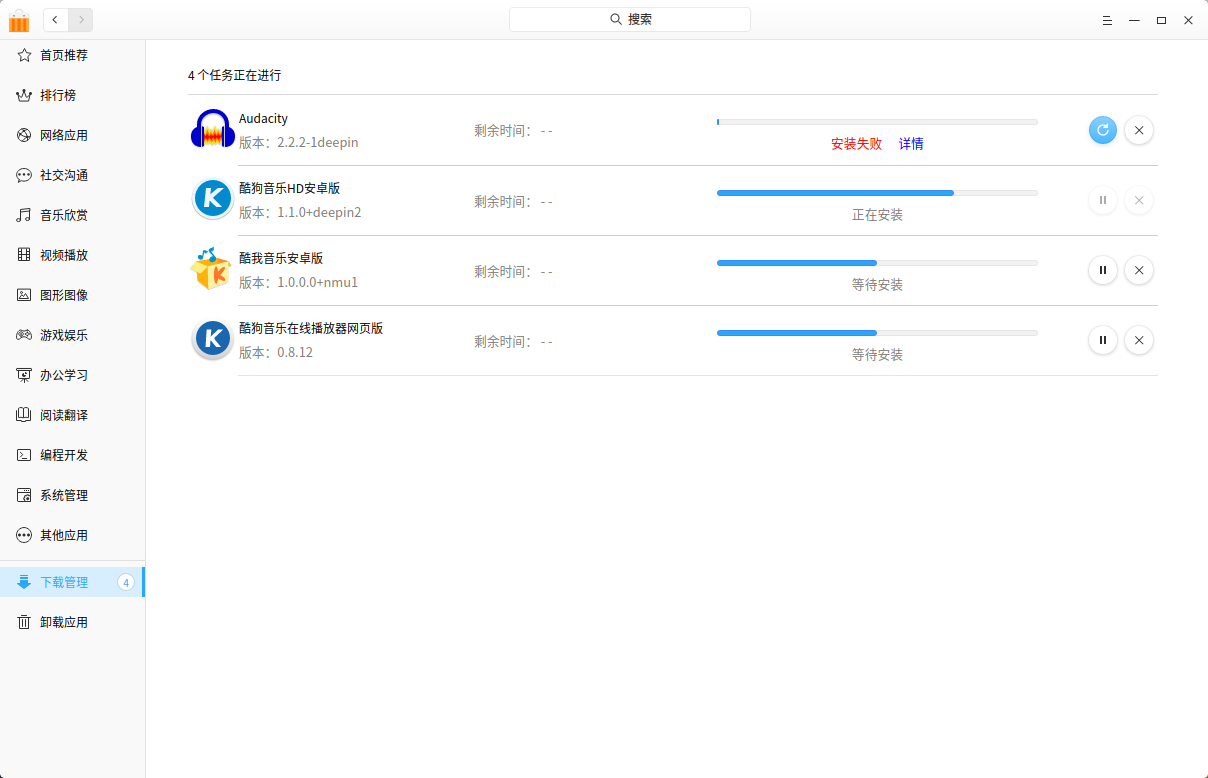Screen dimensions: 1208x778
Task: Click the download count badge 4
Action: coord(126,582)
